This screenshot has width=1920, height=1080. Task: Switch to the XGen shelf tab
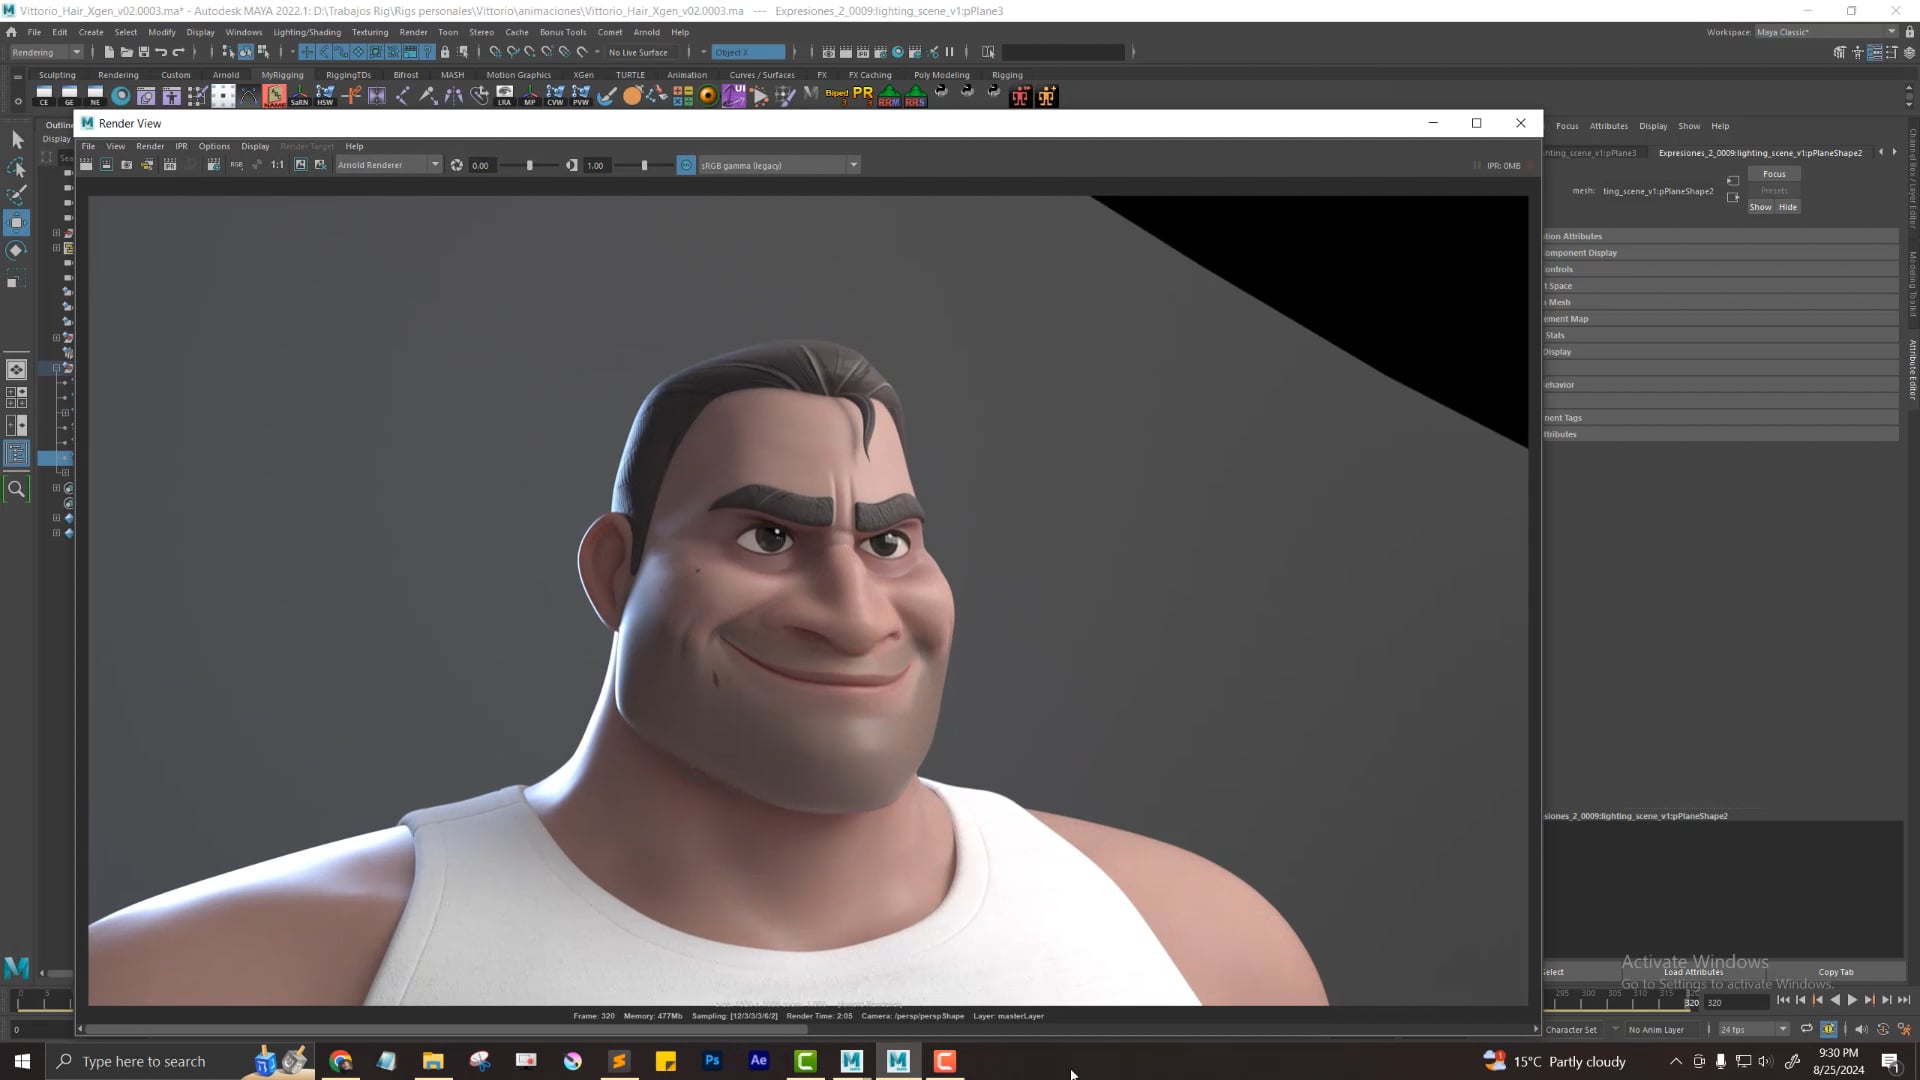point(583,74)
